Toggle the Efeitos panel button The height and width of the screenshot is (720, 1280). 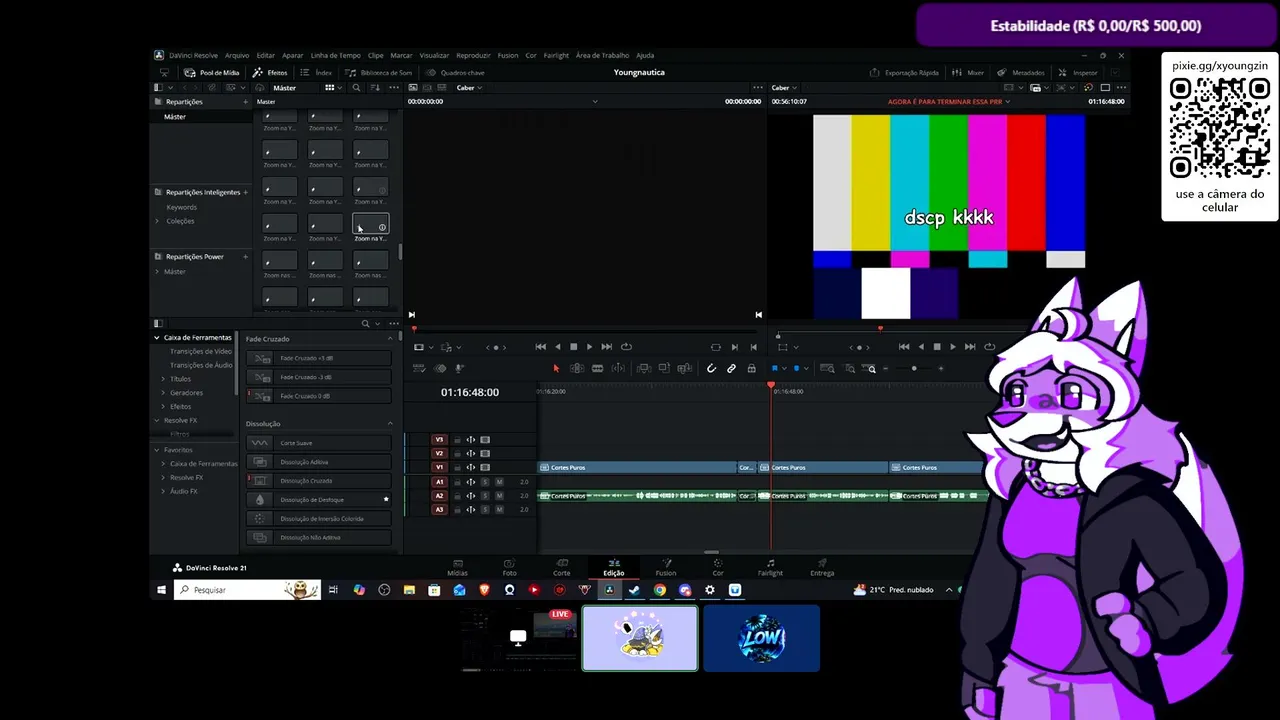[270, 72]
